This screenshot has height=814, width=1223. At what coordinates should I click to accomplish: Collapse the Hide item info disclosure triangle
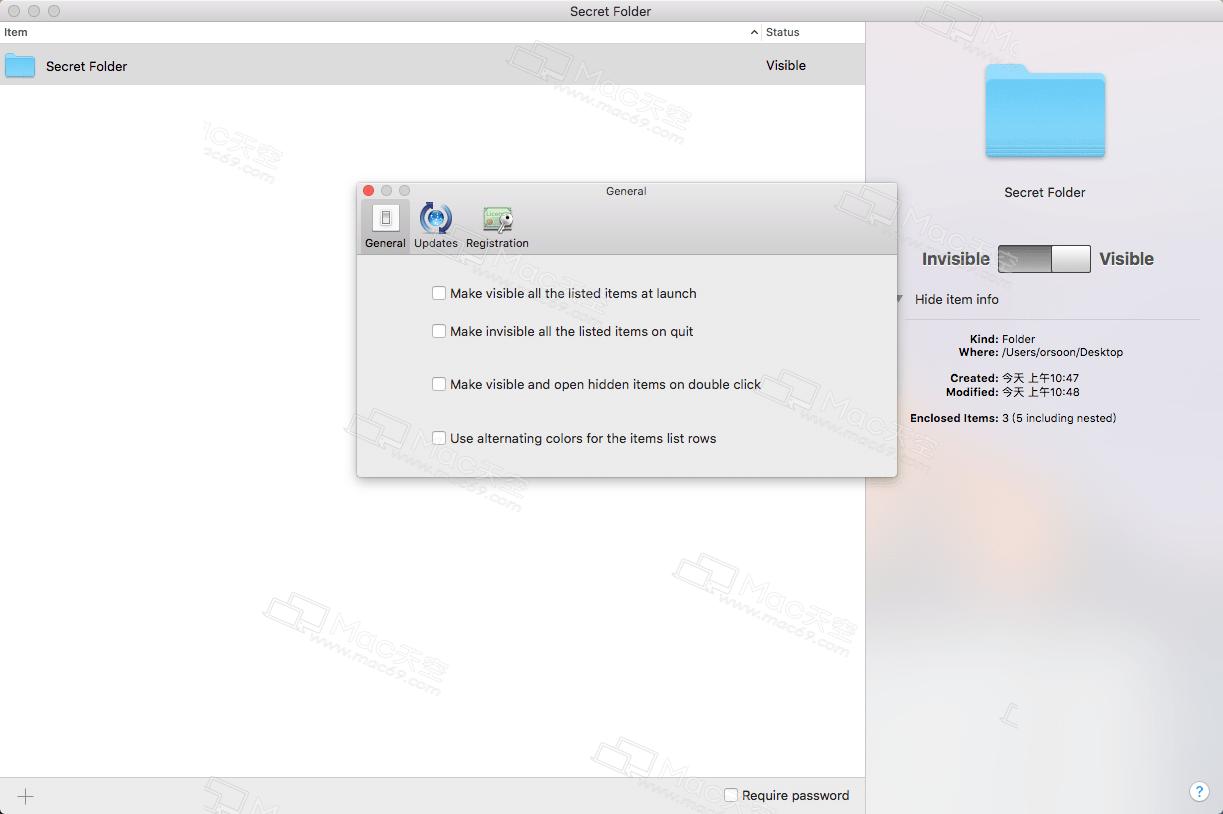click(900, 299)
